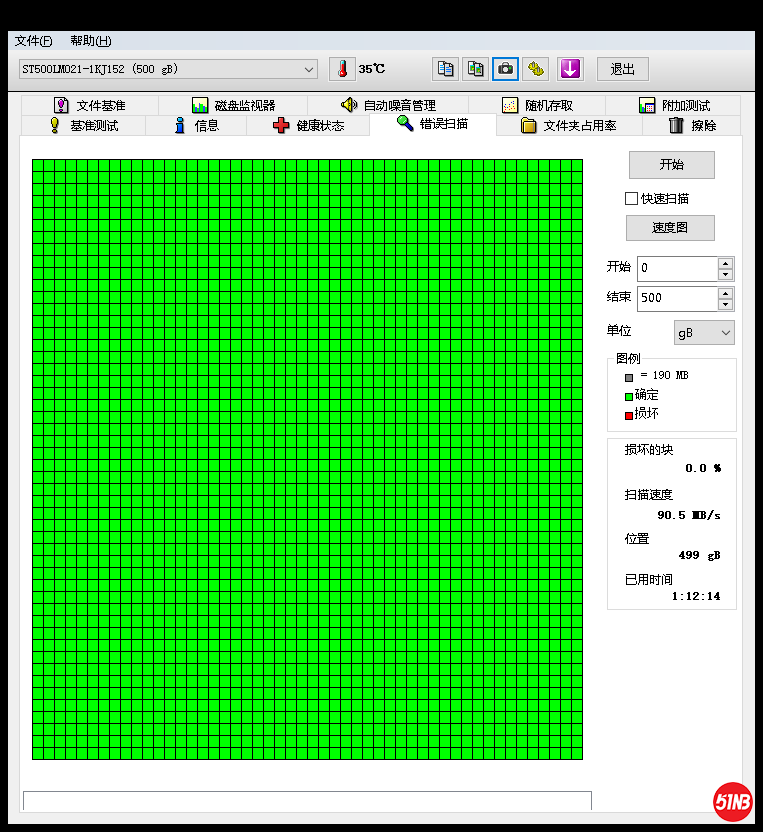The width and height of the screenshot is (763, 832).
Task: Switch to the 文件夹占用率 tab
Action: pyautogui.click(x=569, y=125)
